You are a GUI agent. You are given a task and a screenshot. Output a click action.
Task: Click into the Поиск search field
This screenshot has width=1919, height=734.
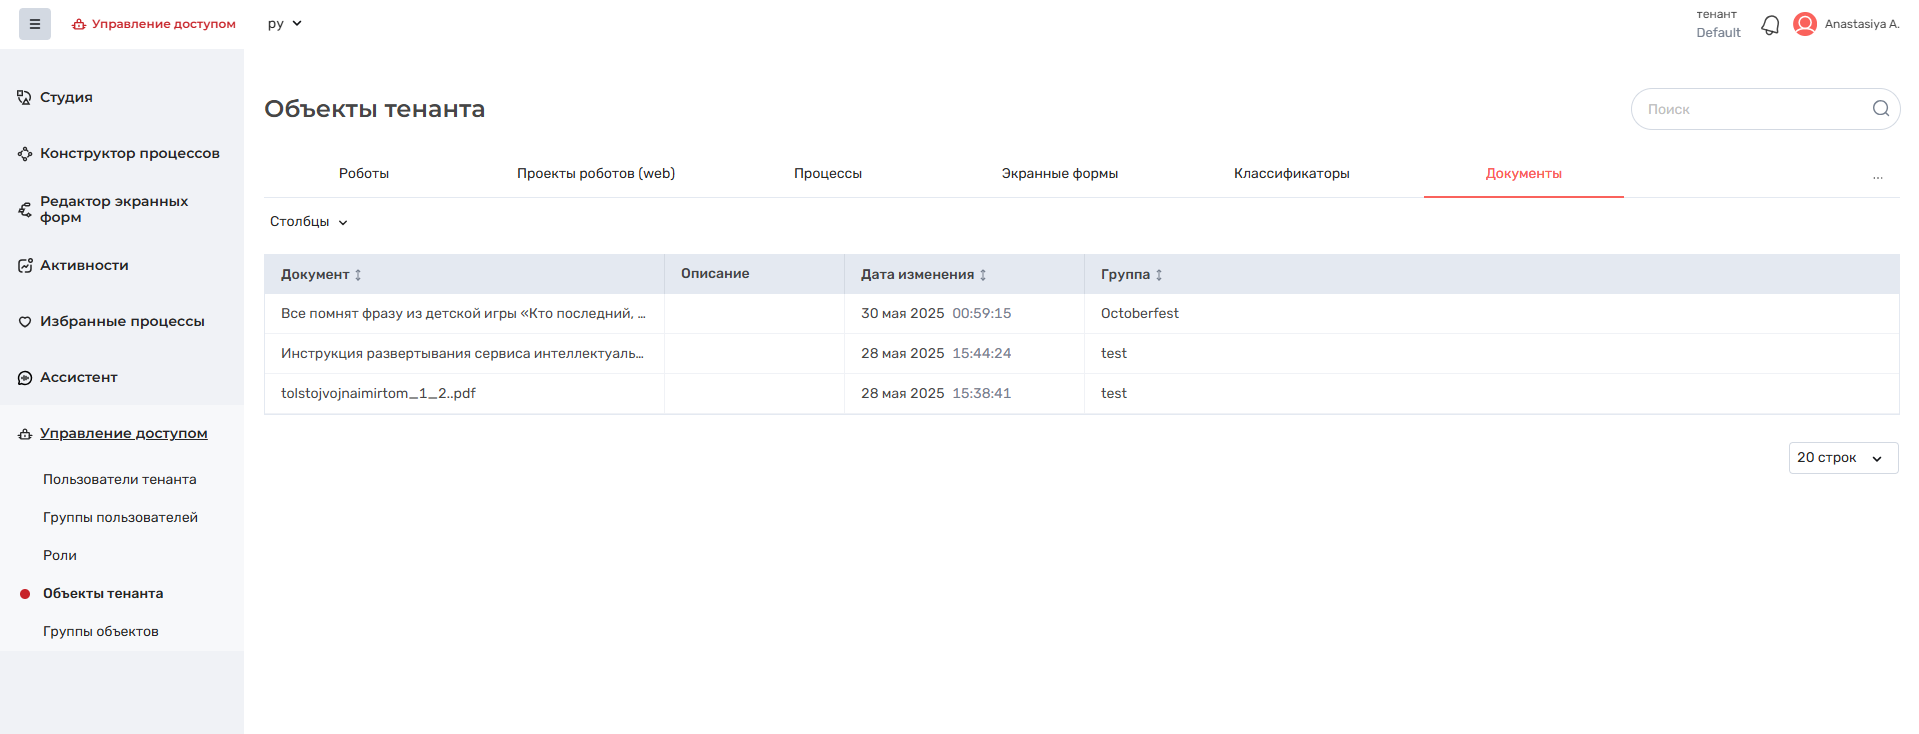pyautogui.click(x=1750, y=109)
